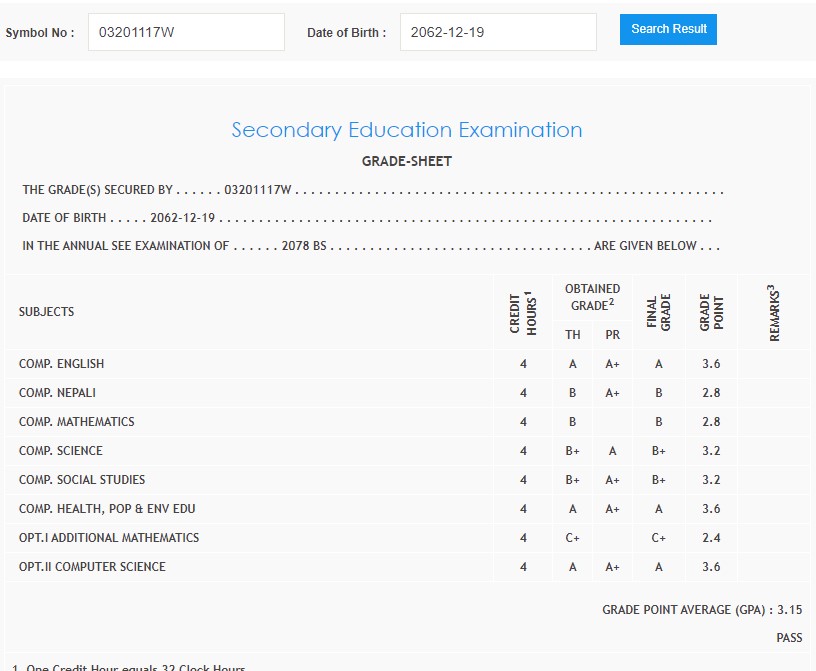Click COMP. HEALTH, POP & ENV EDU
816x671 pixels.
pos(107,509)
